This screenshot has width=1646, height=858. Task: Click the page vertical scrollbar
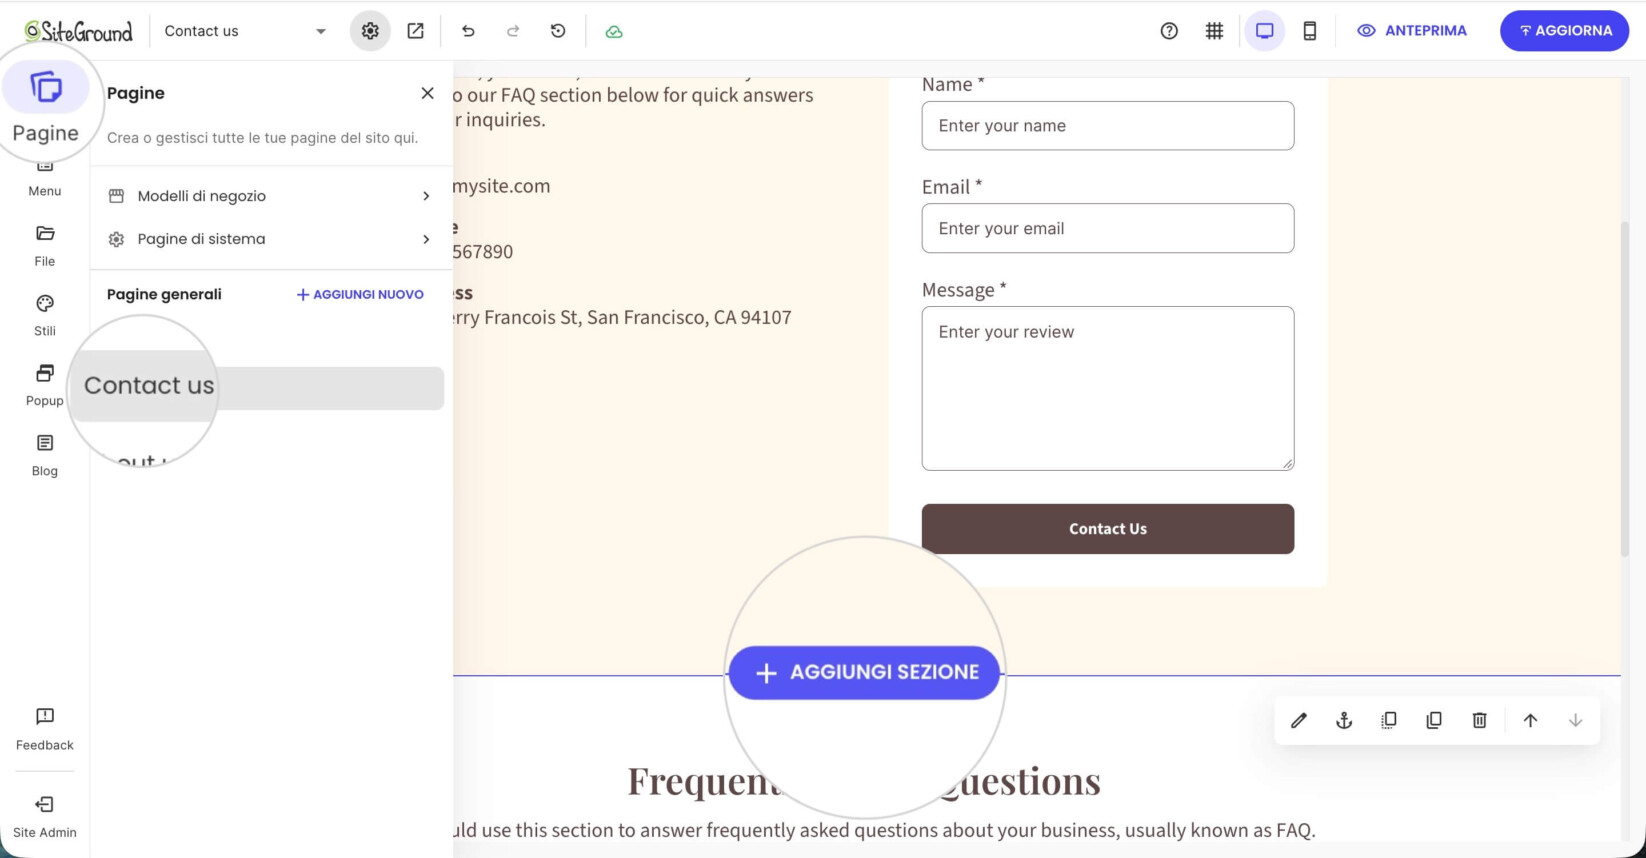click(1625, 388)
